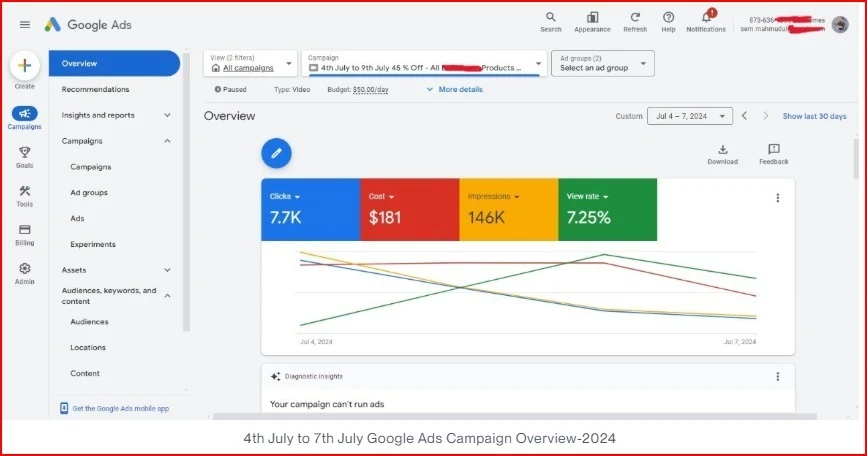Viewport: 867px width, 456px height.
Task: Click the Google Ads logo
Action: pyautogui.click(x=88, y=24)
